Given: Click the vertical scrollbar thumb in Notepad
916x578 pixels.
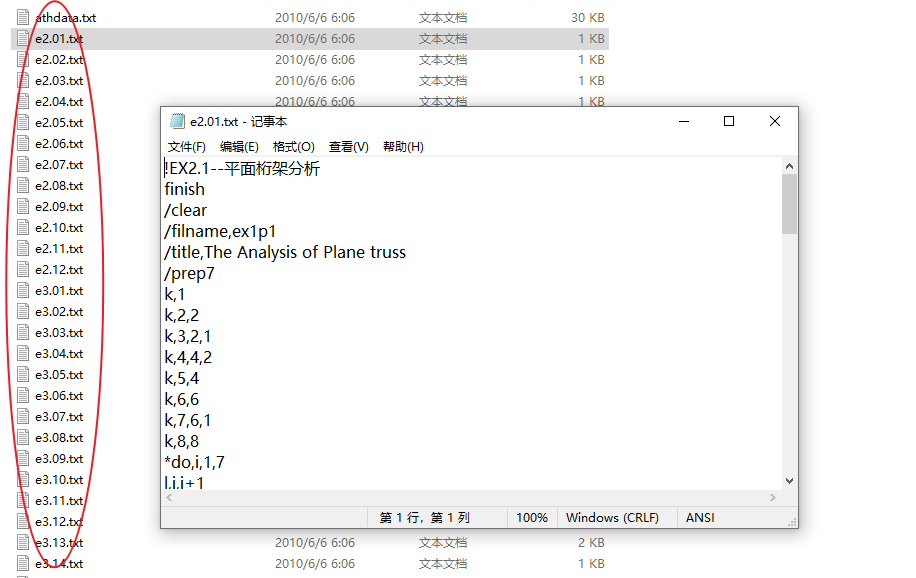Looking at the screenshot, I should click(x=789, y=204).
